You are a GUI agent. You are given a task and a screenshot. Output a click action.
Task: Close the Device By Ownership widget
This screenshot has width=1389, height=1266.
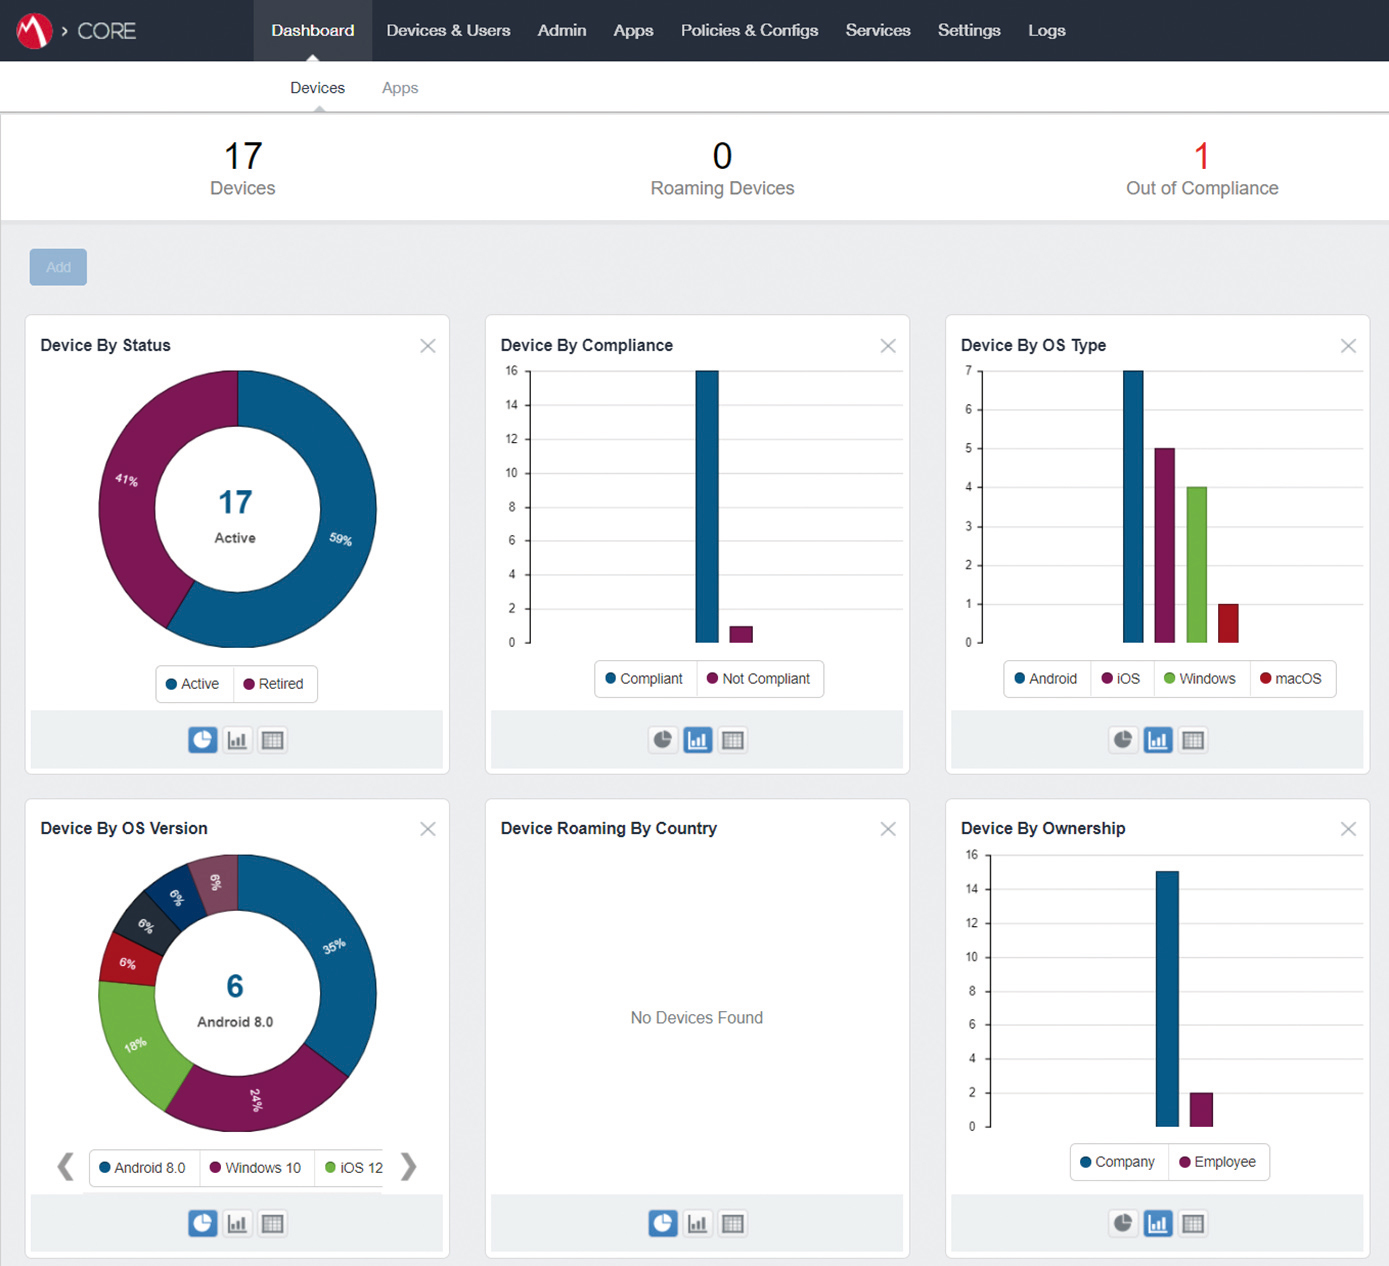(1348, 829)
